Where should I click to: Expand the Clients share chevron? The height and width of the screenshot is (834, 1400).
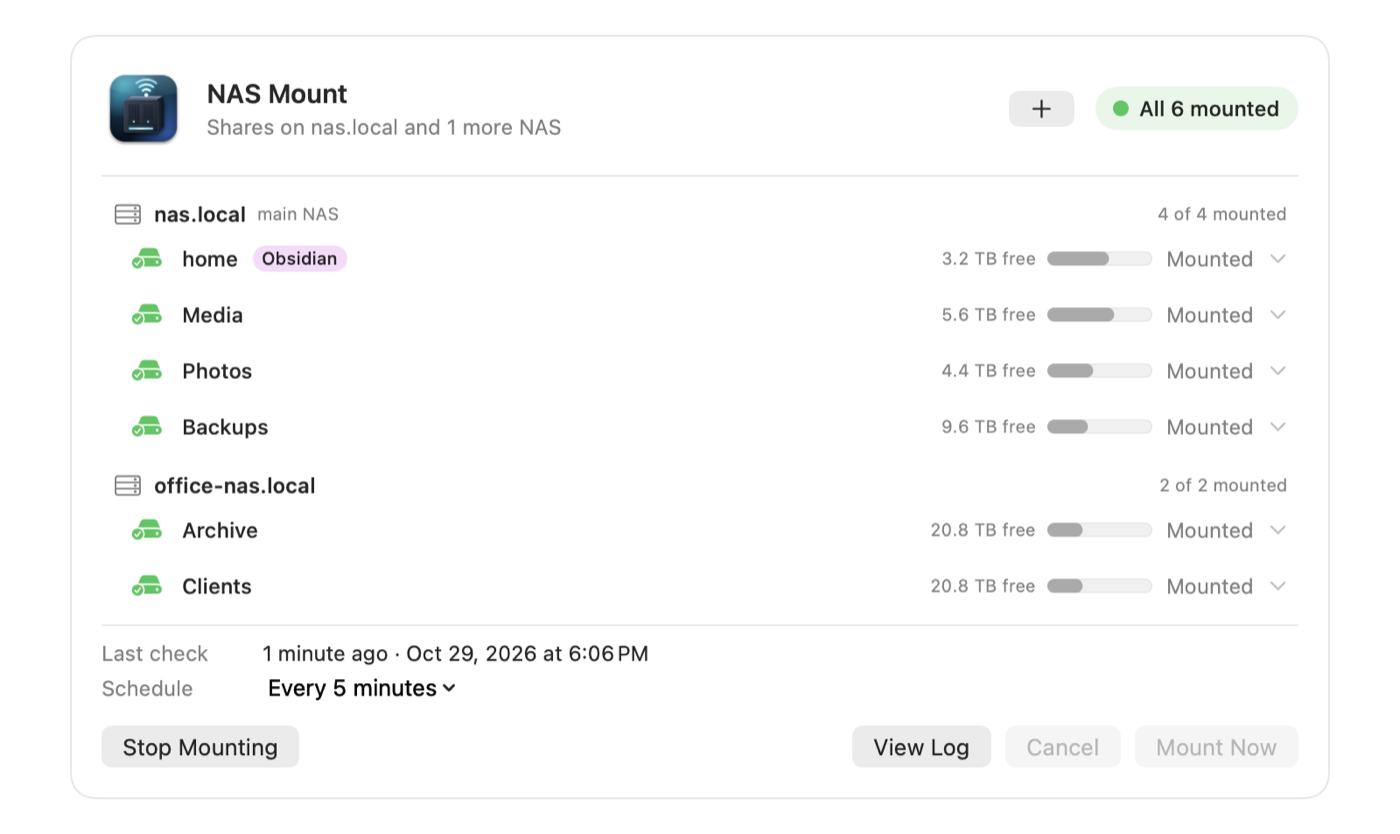[1277, 586]
